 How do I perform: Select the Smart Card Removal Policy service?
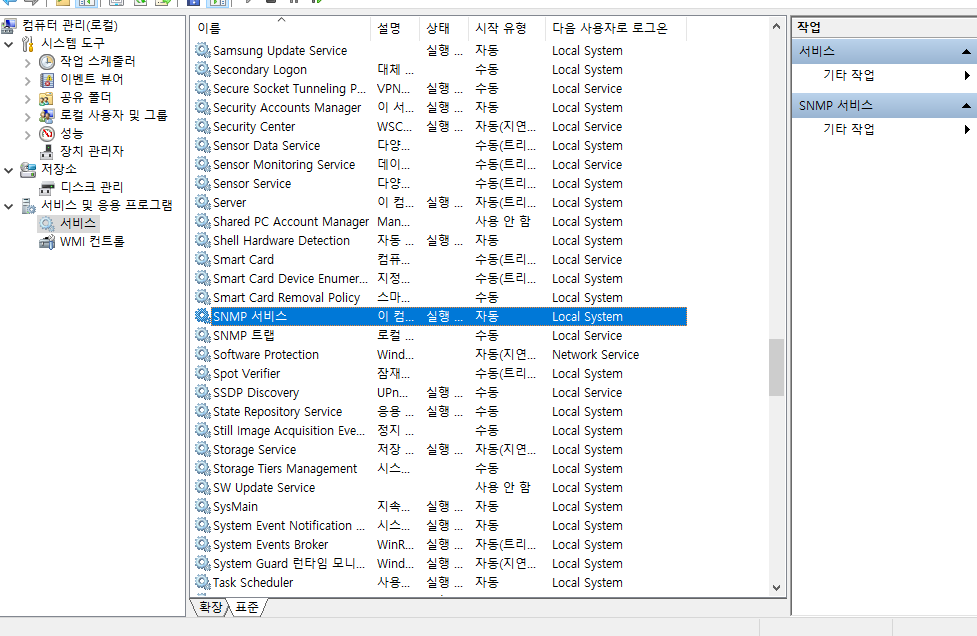pos(440,298)
